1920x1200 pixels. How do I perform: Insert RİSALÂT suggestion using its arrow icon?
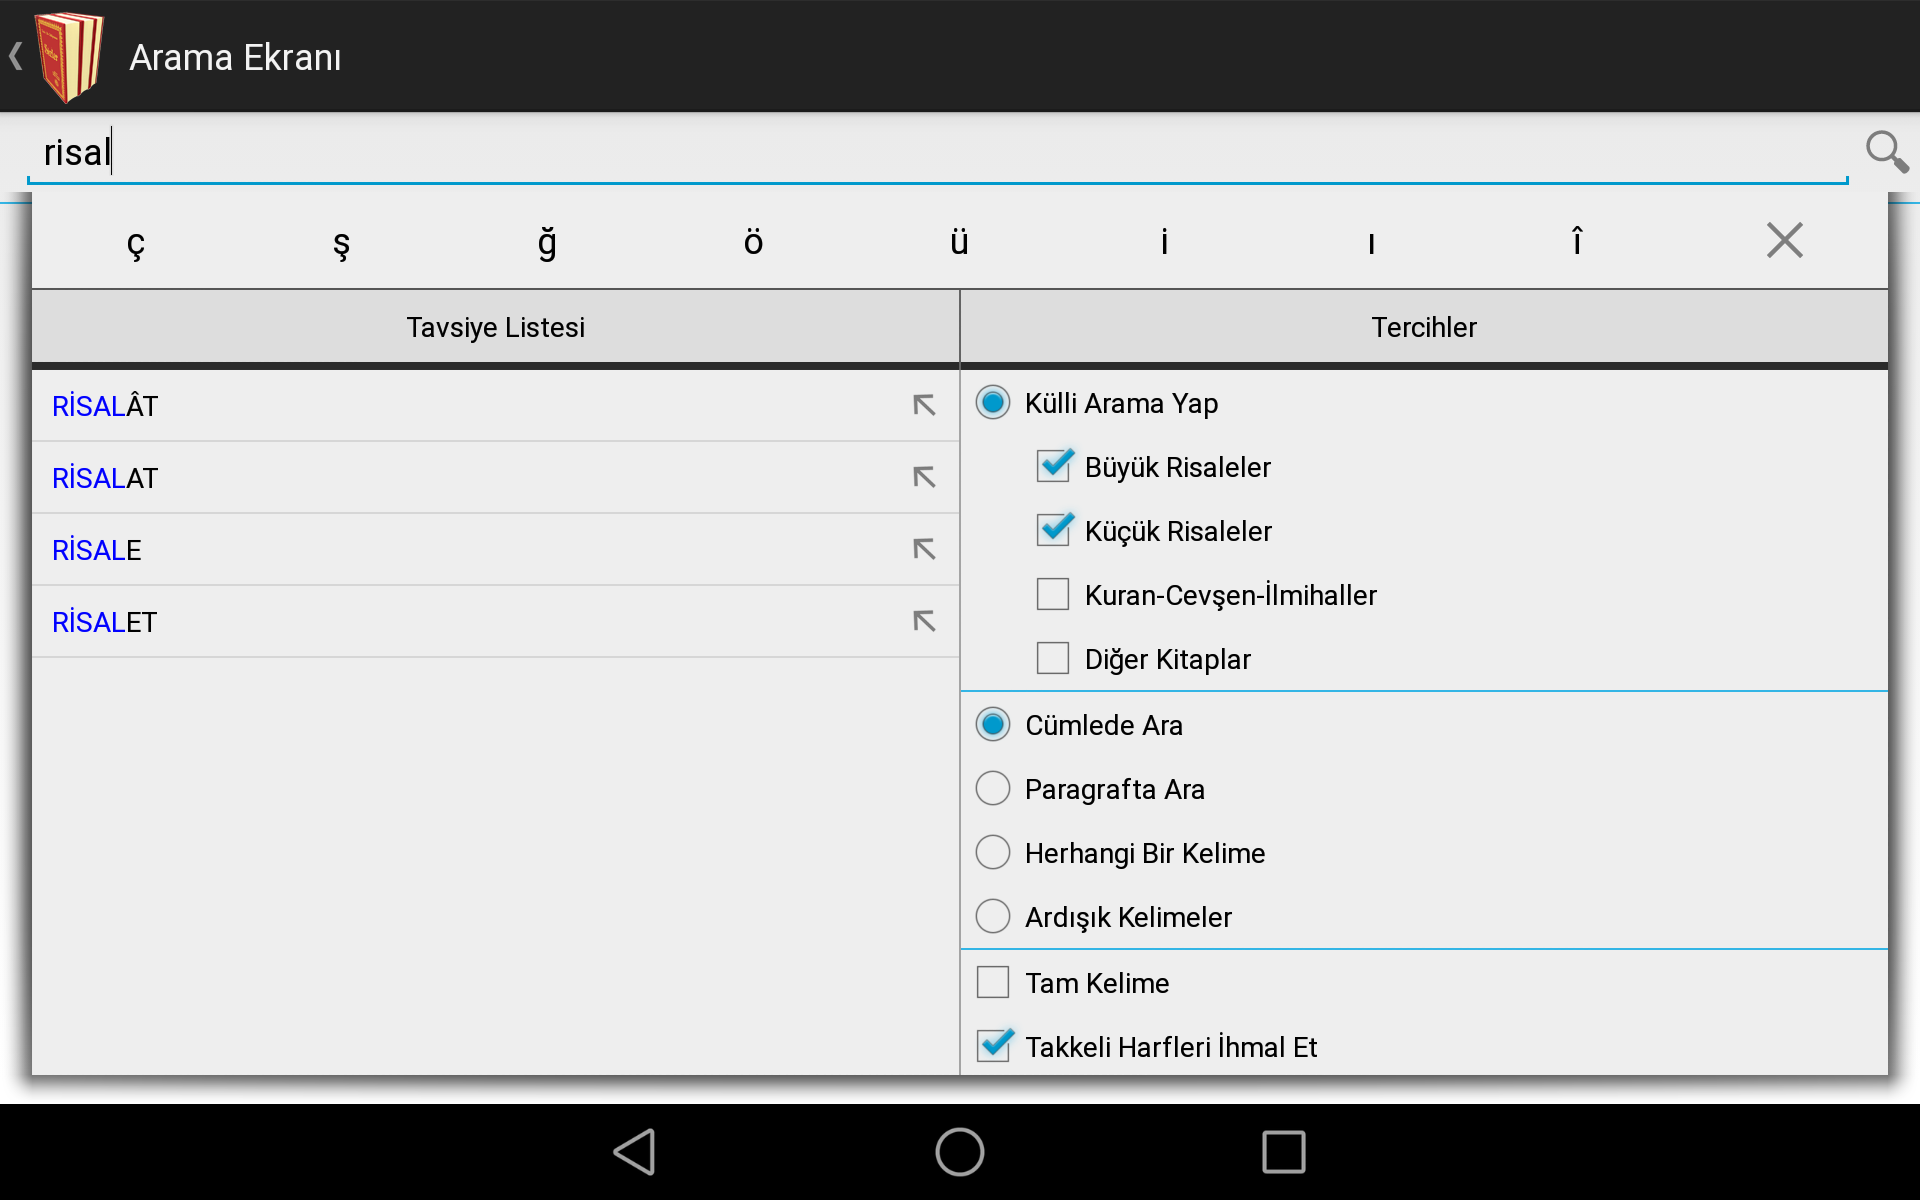tap(924, 405)
